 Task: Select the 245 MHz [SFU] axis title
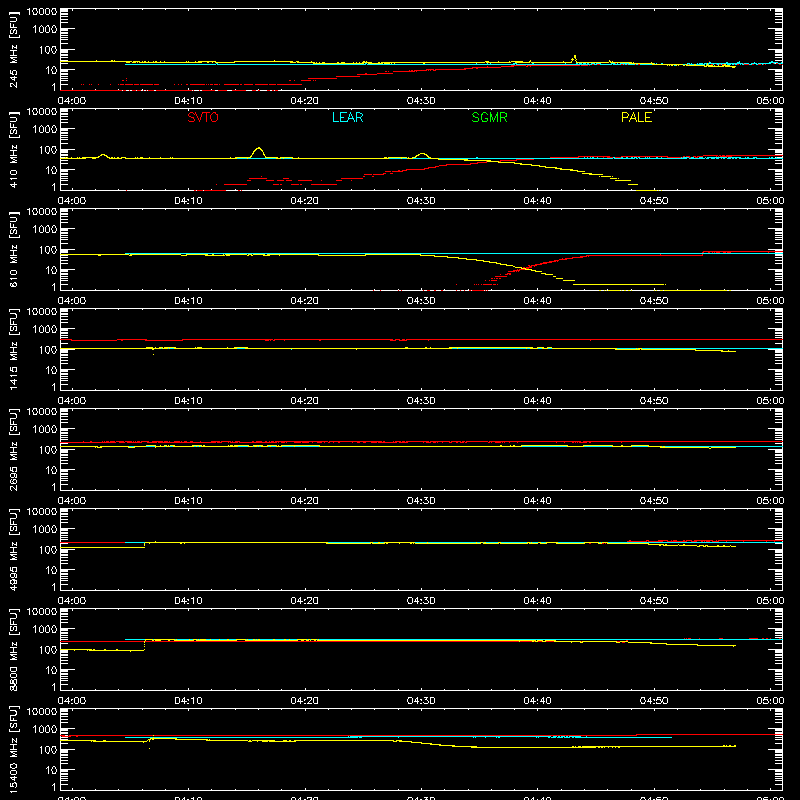14,49
